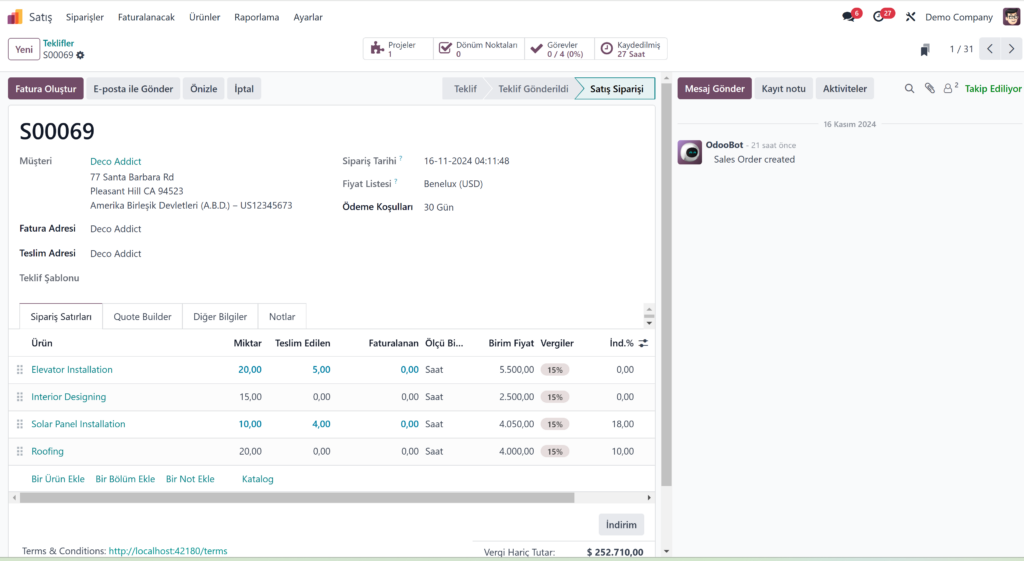Go to the next record arrow
Image resolution: width=1024 pixels, height=561 pixels.
tap(1011, 49)
